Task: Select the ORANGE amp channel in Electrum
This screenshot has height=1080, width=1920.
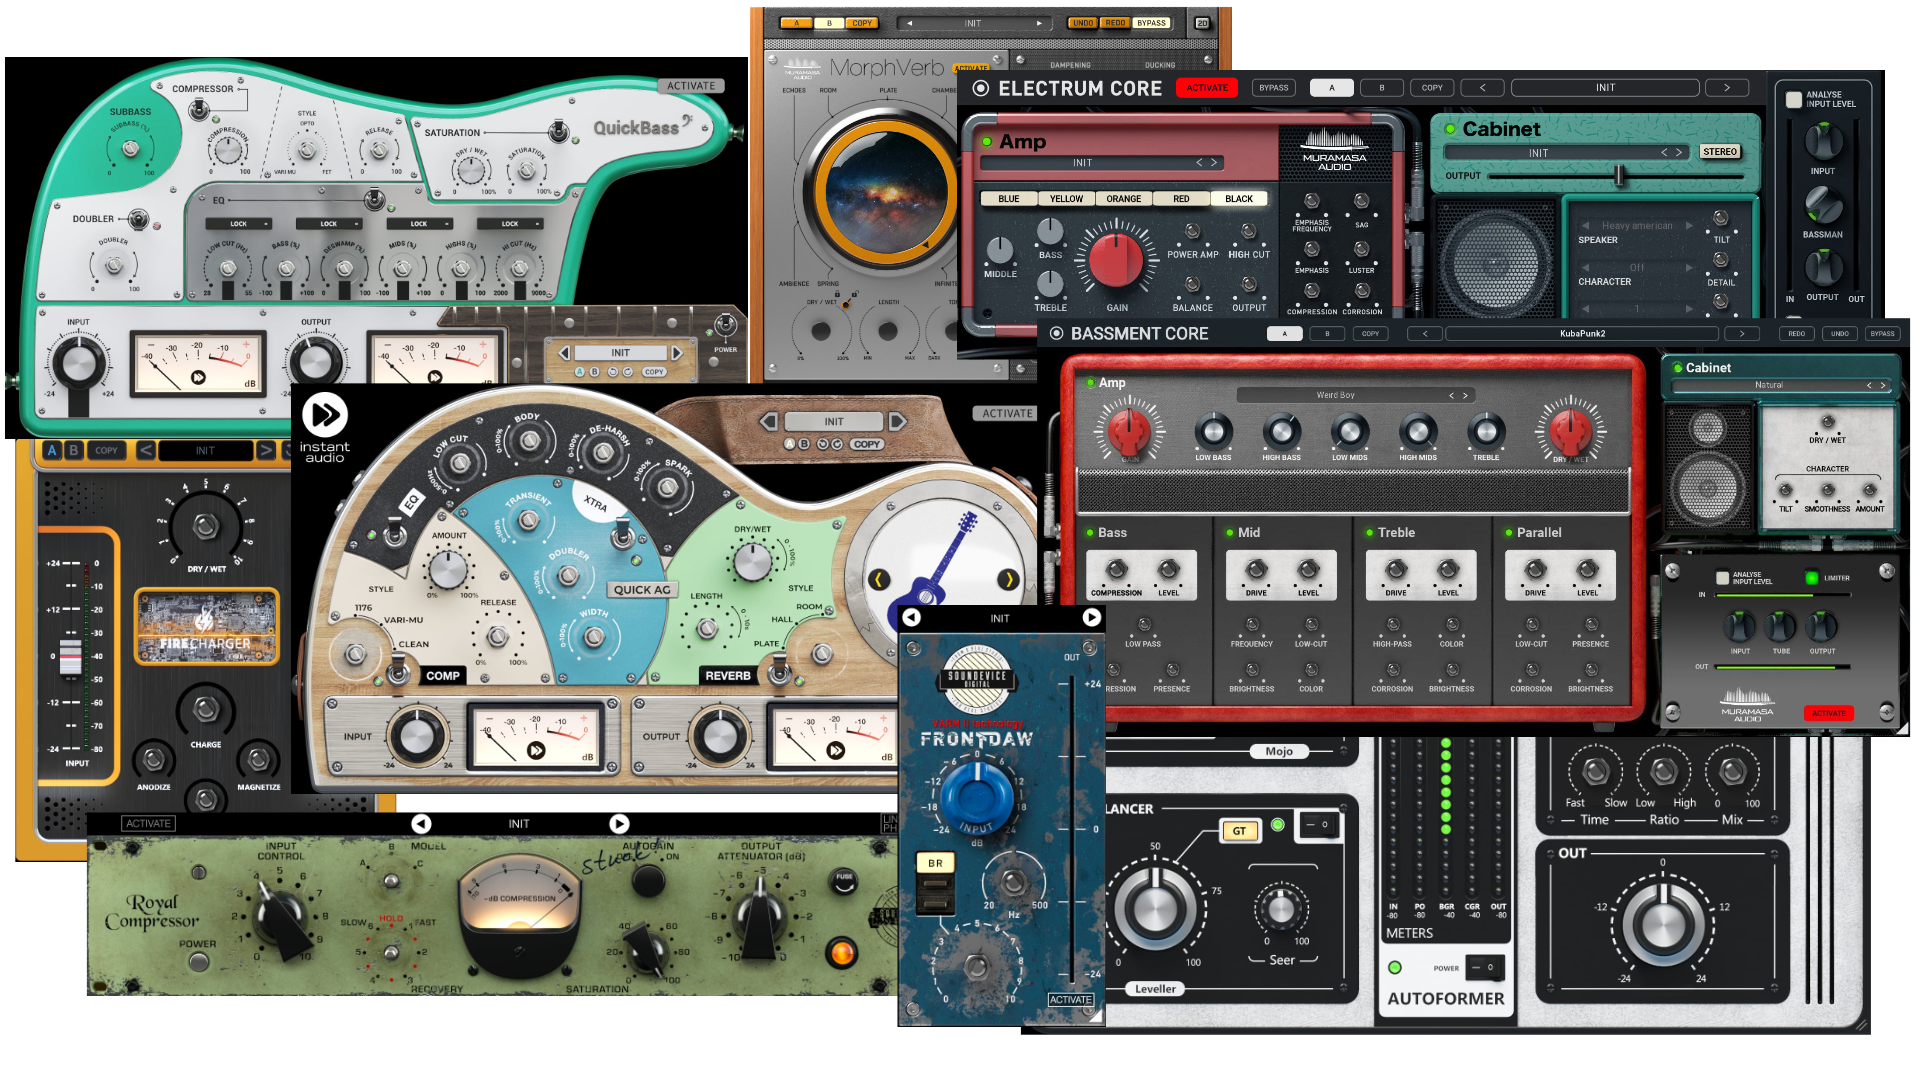Action: (x=1124, y=199)
